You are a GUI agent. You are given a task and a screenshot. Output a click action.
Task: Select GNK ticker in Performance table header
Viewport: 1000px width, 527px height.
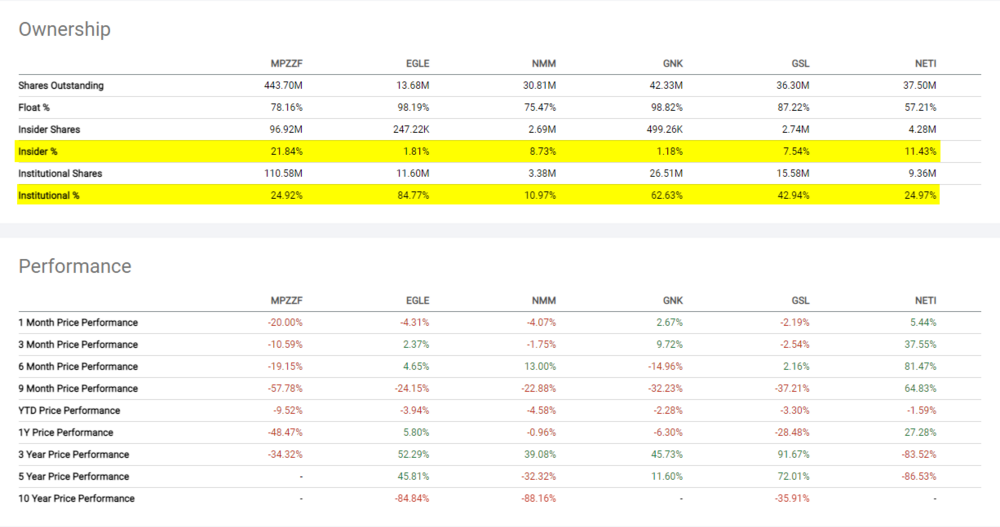click(x=670, y=300)
